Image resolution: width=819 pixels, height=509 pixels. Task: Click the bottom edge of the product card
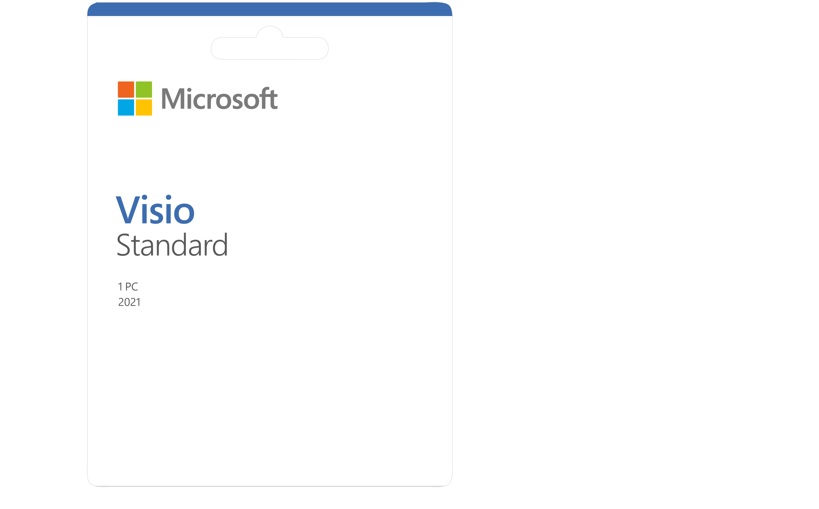pyautogui.click(x=270, y=485)
